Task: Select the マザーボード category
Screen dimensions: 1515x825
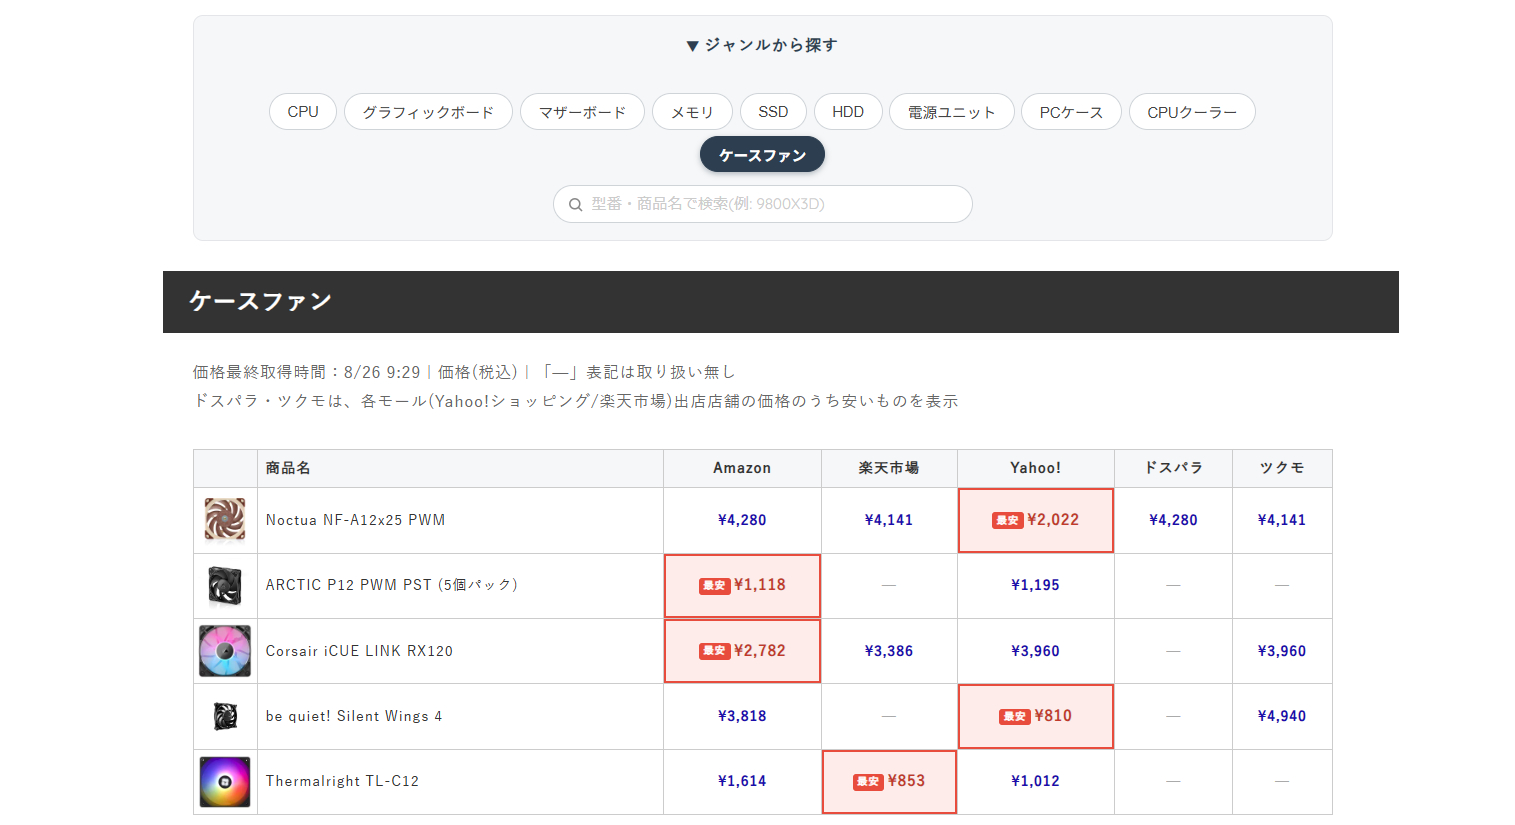Action: 582,112
